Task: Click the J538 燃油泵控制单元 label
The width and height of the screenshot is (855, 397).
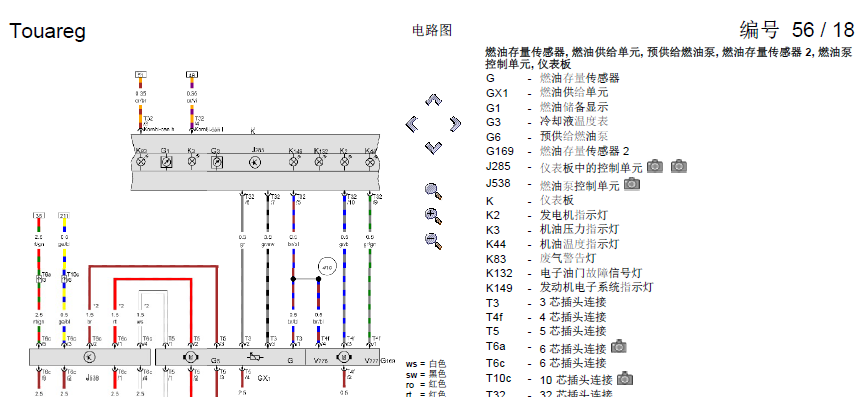Action: point(553,184)
